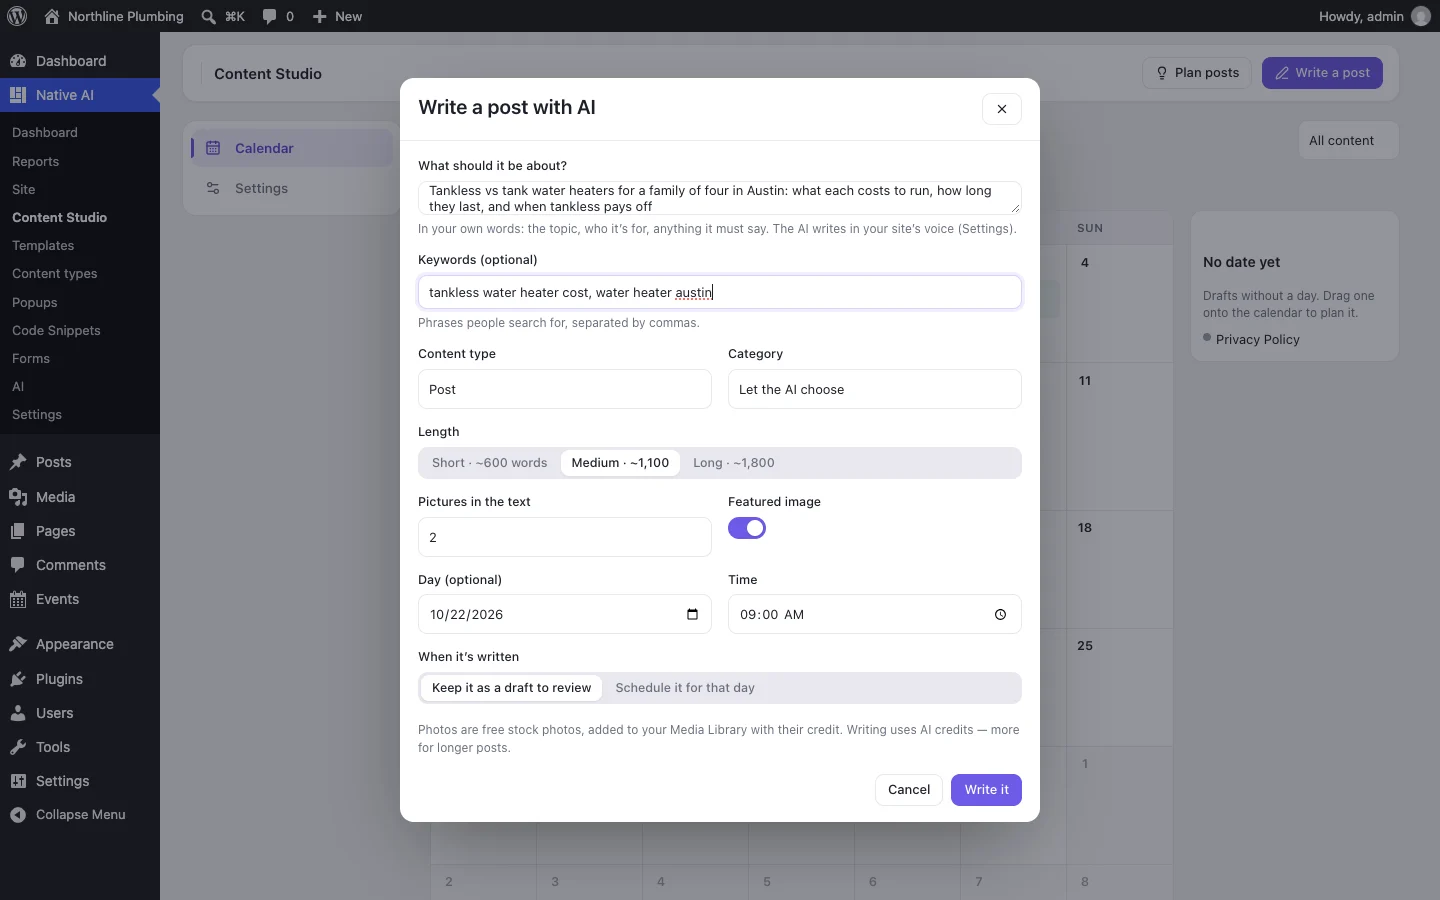Click the Plugins icon in sidebar

(18, 679)
